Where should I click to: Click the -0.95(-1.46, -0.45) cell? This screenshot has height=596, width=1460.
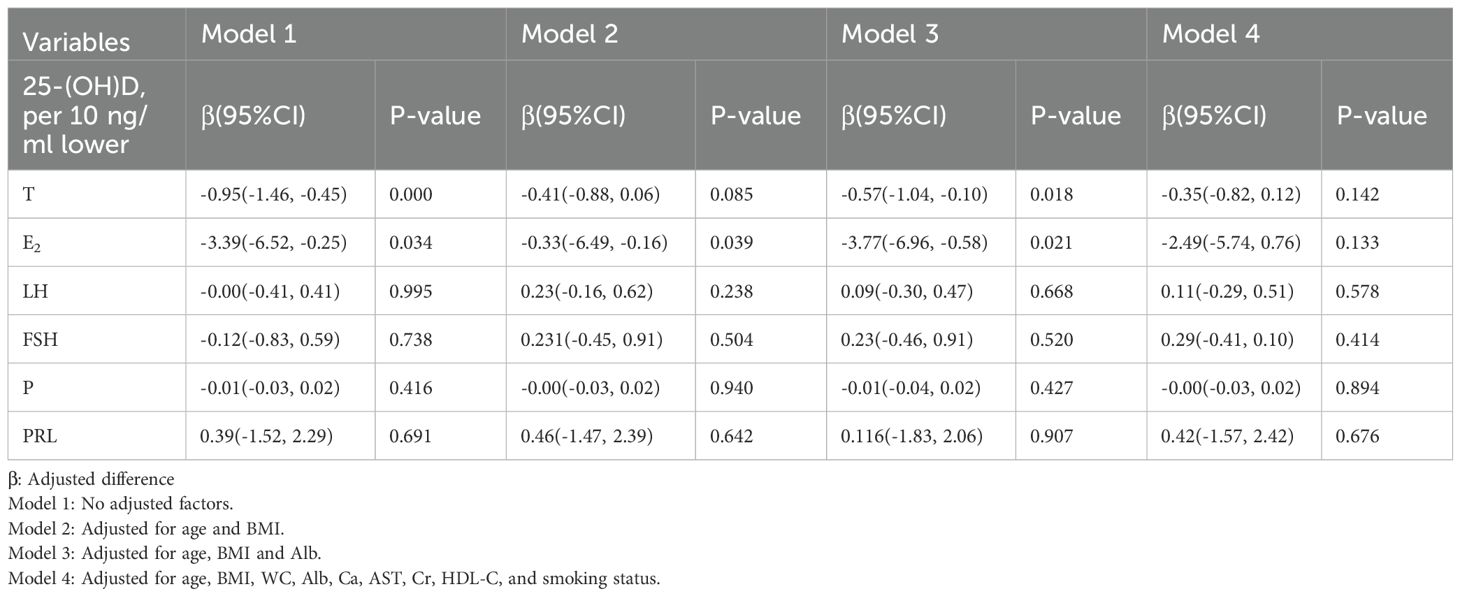pyautogui.click(x=273, y=194)
